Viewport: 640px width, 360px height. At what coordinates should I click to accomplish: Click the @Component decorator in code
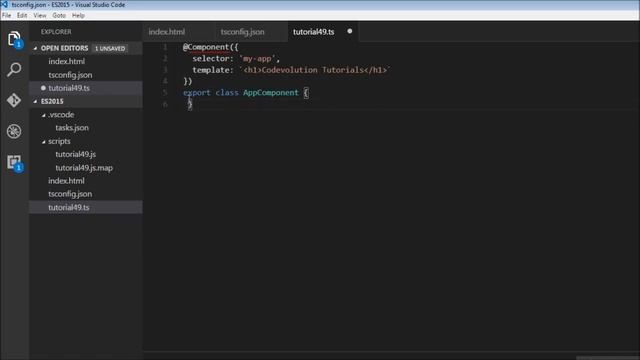coord(206,47)
